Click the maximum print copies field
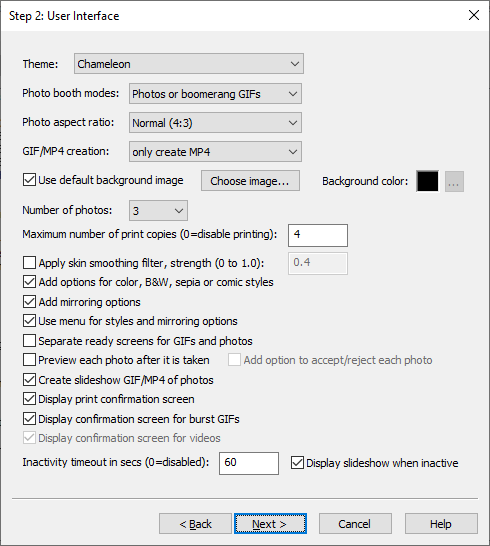Image resolution: width=490 pixels, height=546 pixels. click(x=318, y=235)
